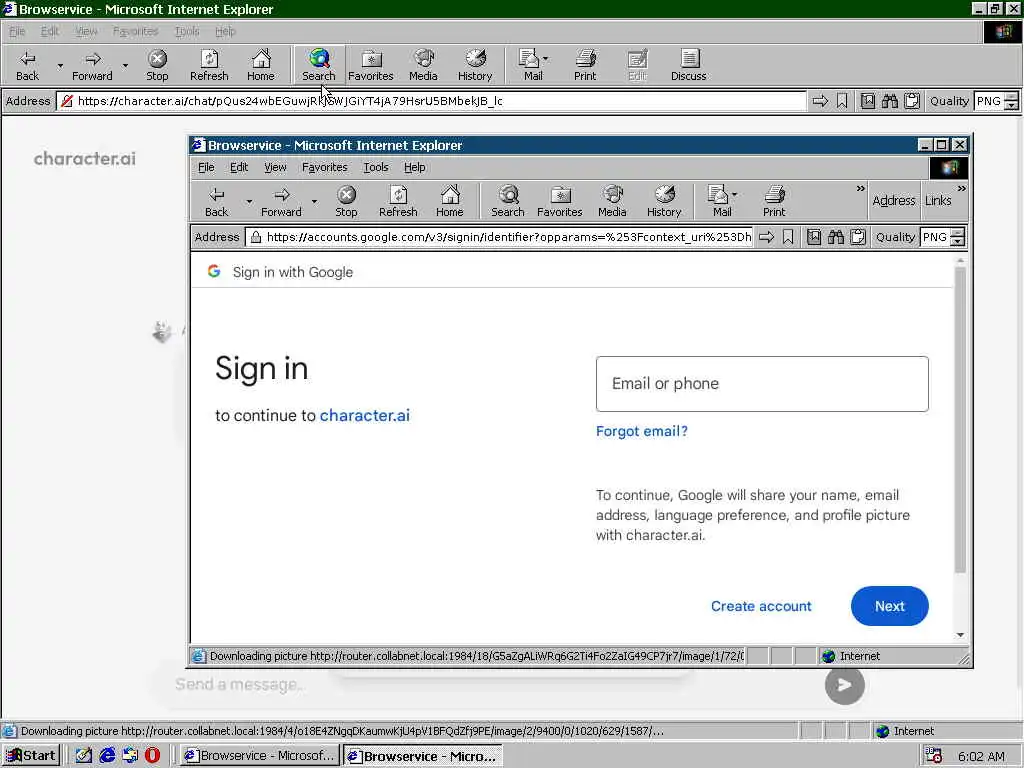This screenshot has height=768, width=1024.
Task: Open the View menu in the Google sign-in window
Action: pyautogui.click(x=275, y=167)
